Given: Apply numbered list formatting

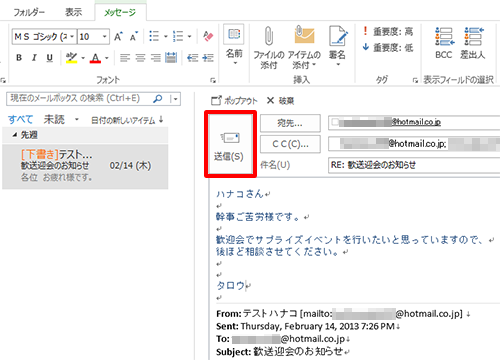Looking at the screenshot, I should [x=178, y=36].
